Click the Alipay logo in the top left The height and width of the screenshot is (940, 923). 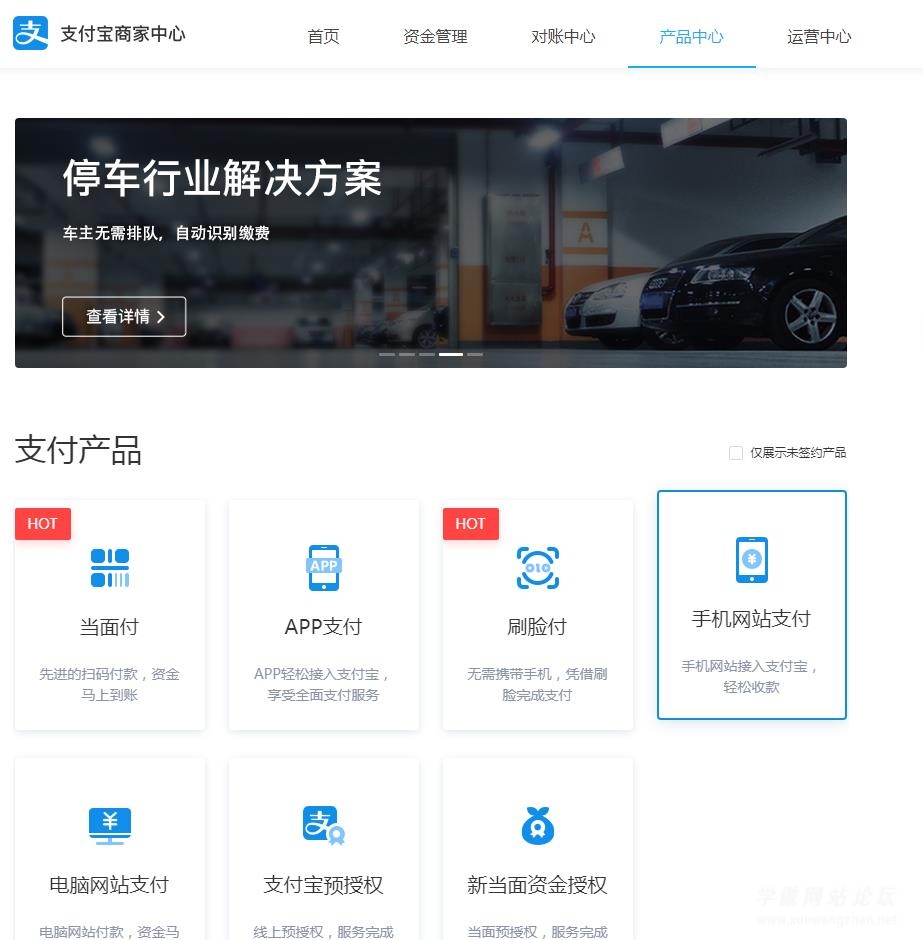click(x=31, y=33)
